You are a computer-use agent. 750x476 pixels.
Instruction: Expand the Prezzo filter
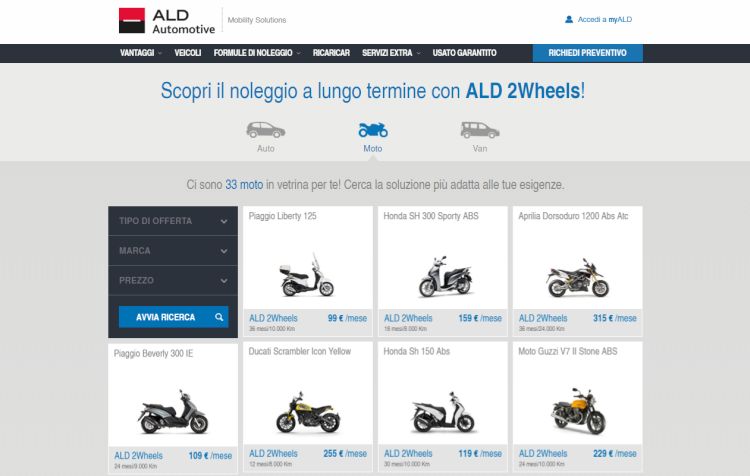173,280
